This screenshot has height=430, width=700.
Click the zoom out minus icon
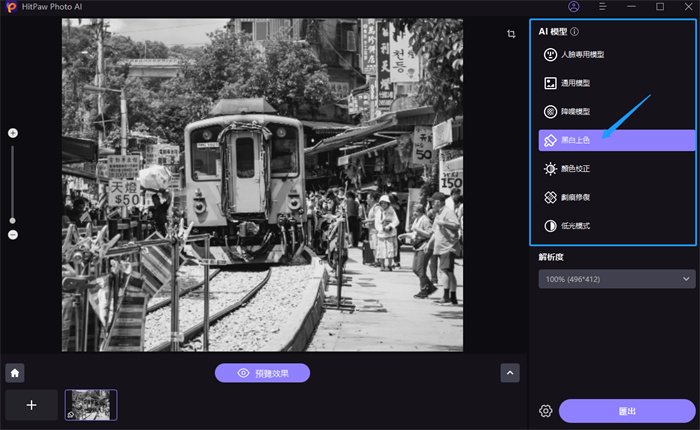coord(13,234)
